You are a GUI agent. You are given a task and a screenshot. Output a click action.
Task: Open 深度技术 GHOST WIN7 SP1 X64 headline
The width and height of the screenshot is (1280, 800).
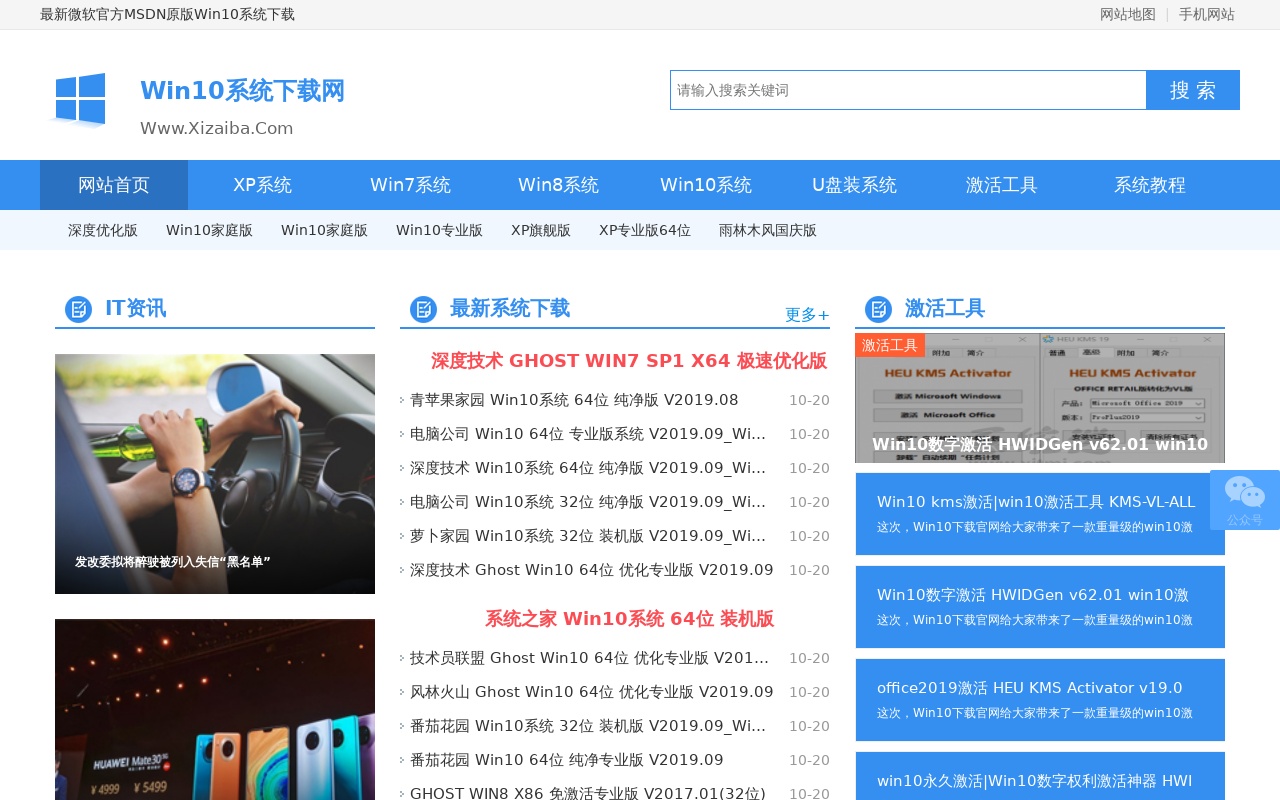click(629, 361)
